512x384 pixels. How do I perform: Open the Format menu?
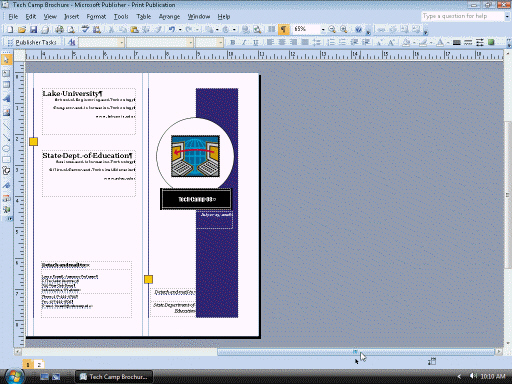point(96,16)
